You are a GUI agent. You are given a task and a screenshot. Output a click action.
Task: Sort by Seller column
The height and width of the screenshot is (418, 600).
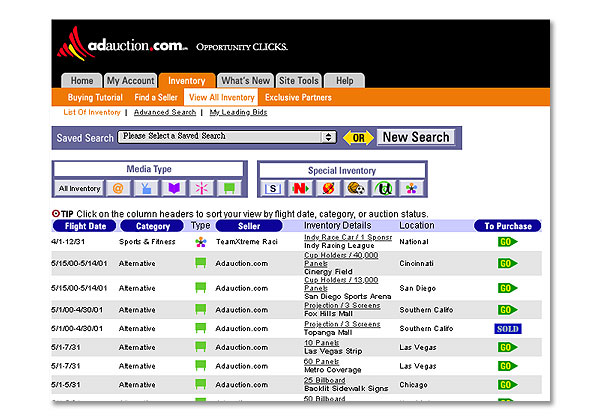tap(249, 226)
